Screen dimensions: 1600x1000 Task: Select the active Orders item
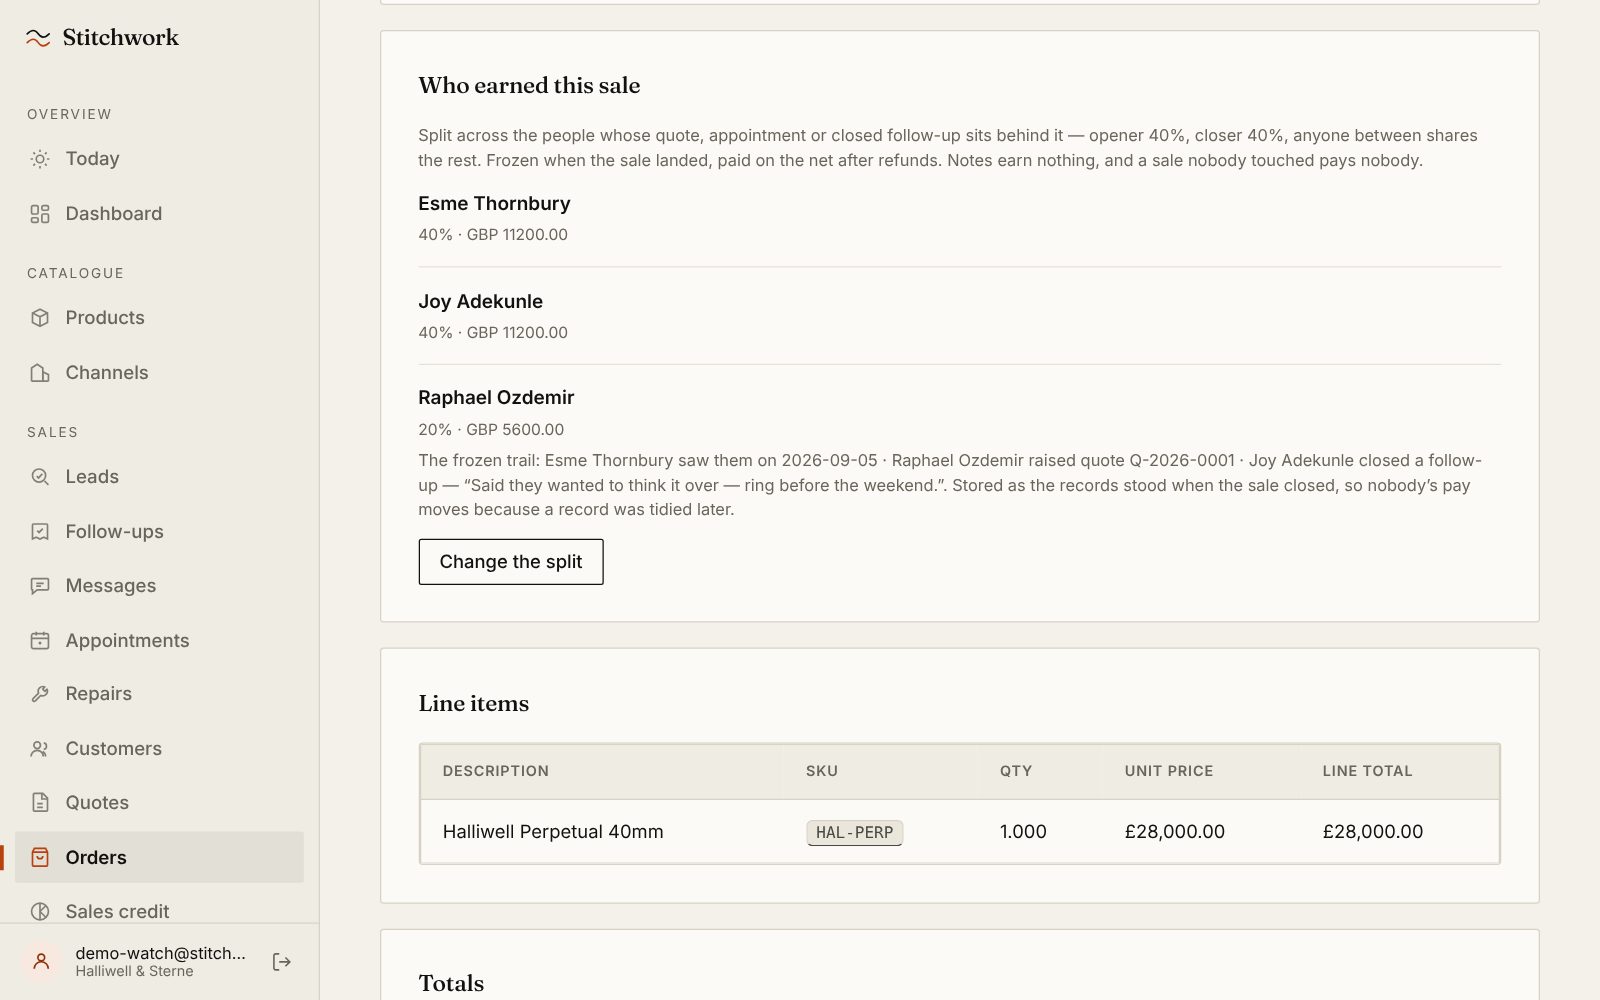(x=159, y=858)
